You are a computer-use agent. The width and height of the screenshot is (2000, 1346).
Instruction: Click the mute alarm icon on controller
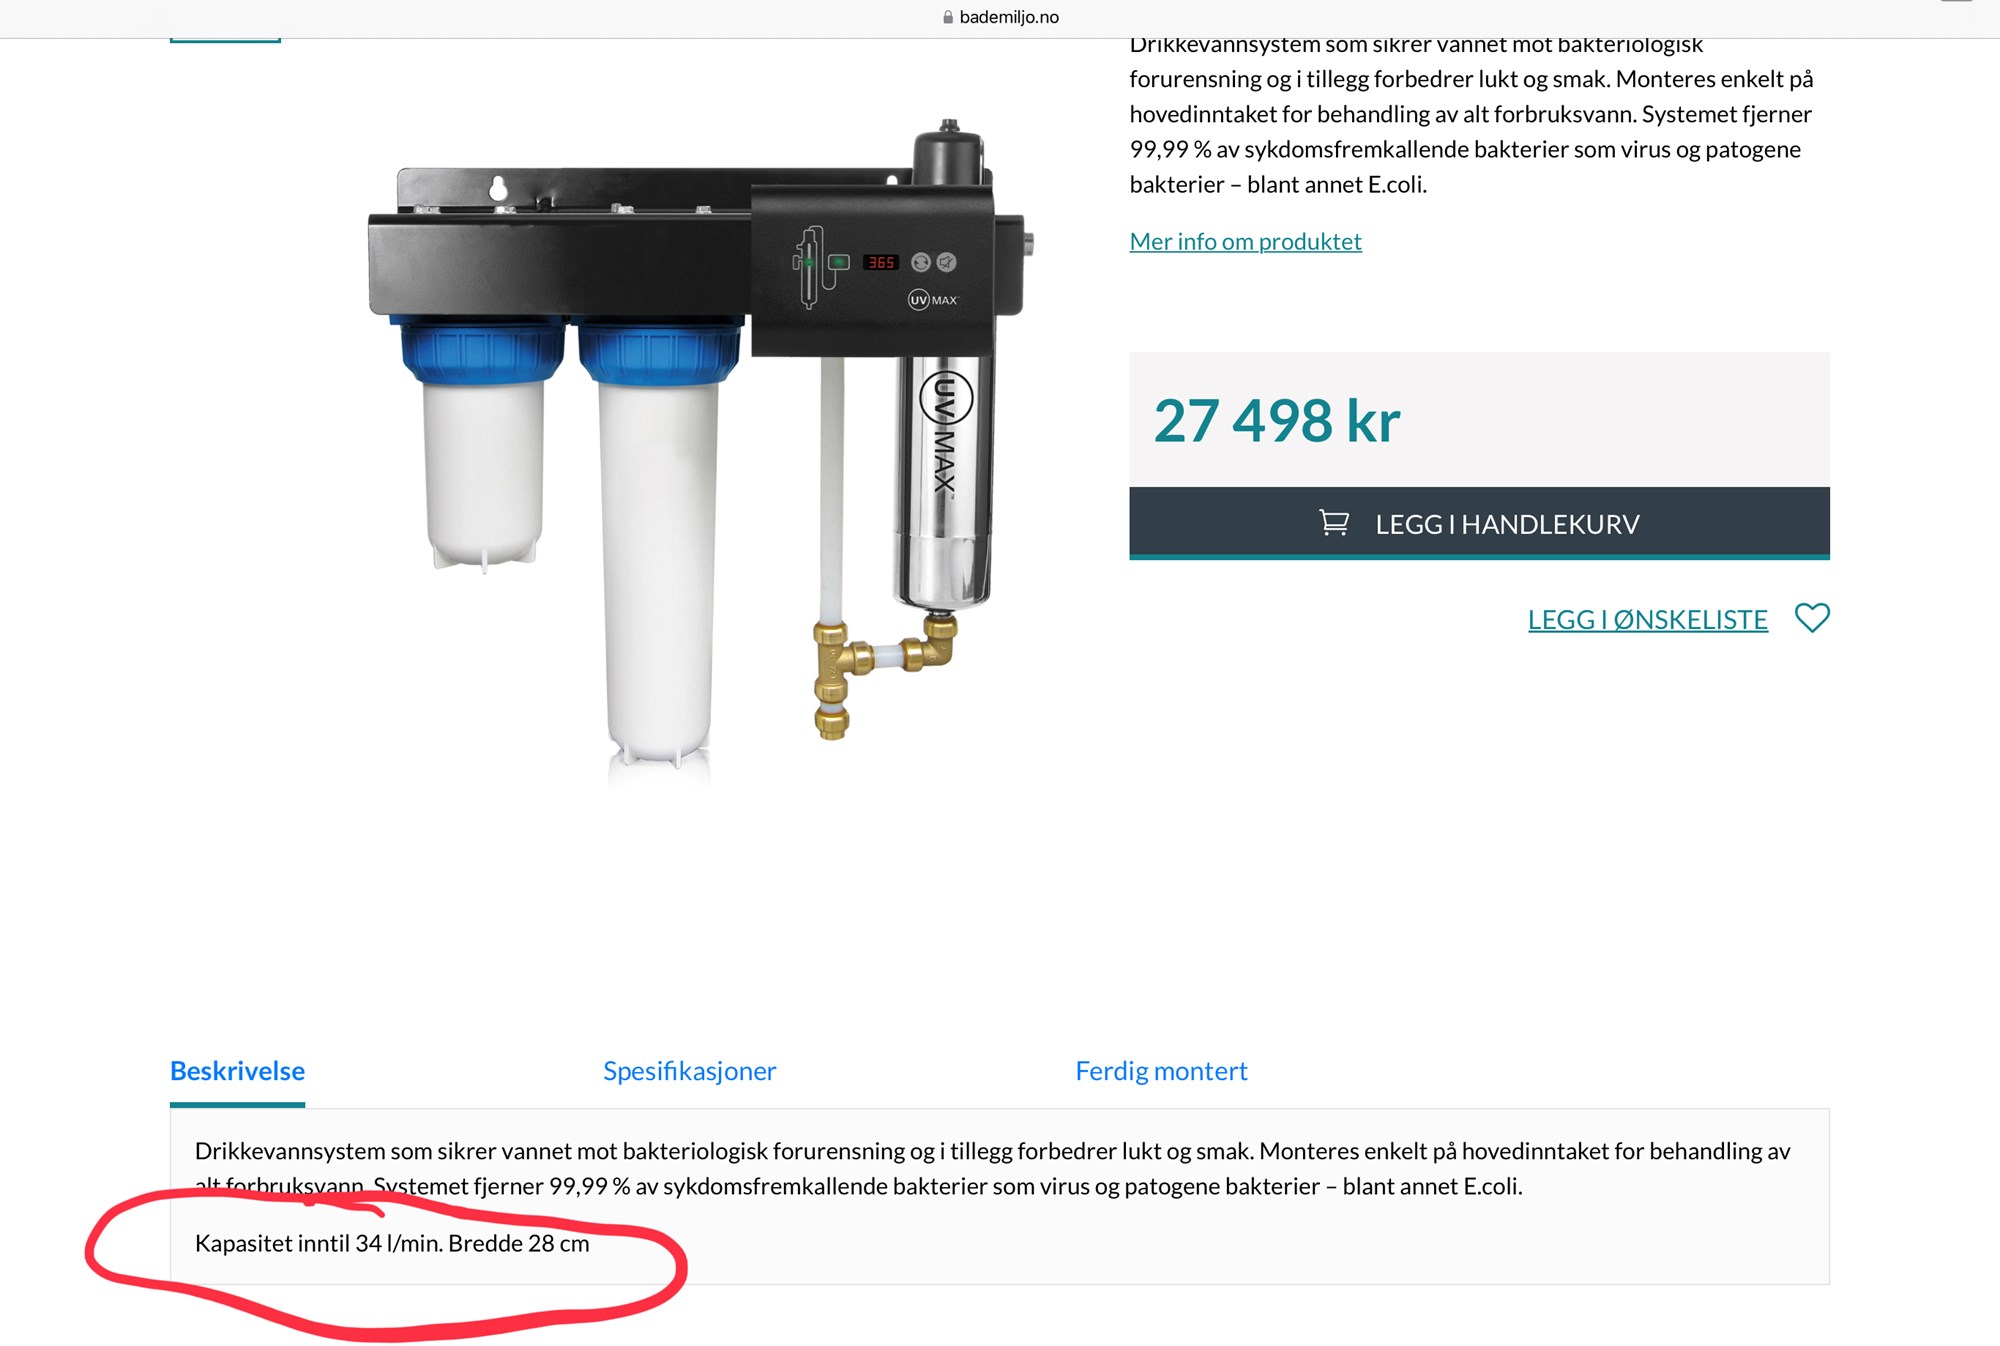[947, 262]
